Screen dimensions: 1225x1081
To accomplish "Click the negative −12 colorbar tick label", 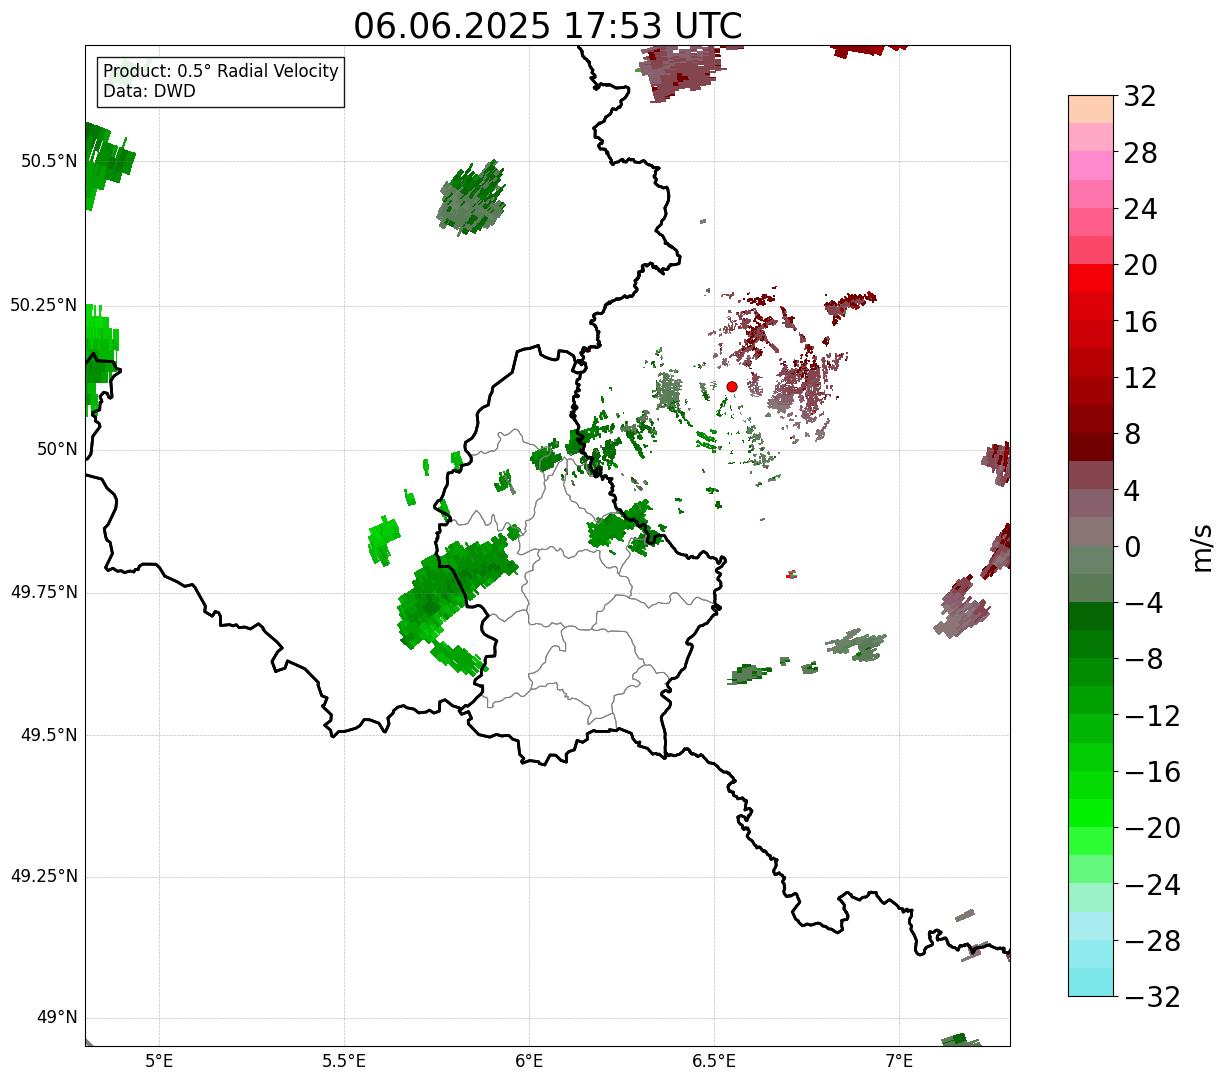I will pyautogui.click(x=1152, y=716).
